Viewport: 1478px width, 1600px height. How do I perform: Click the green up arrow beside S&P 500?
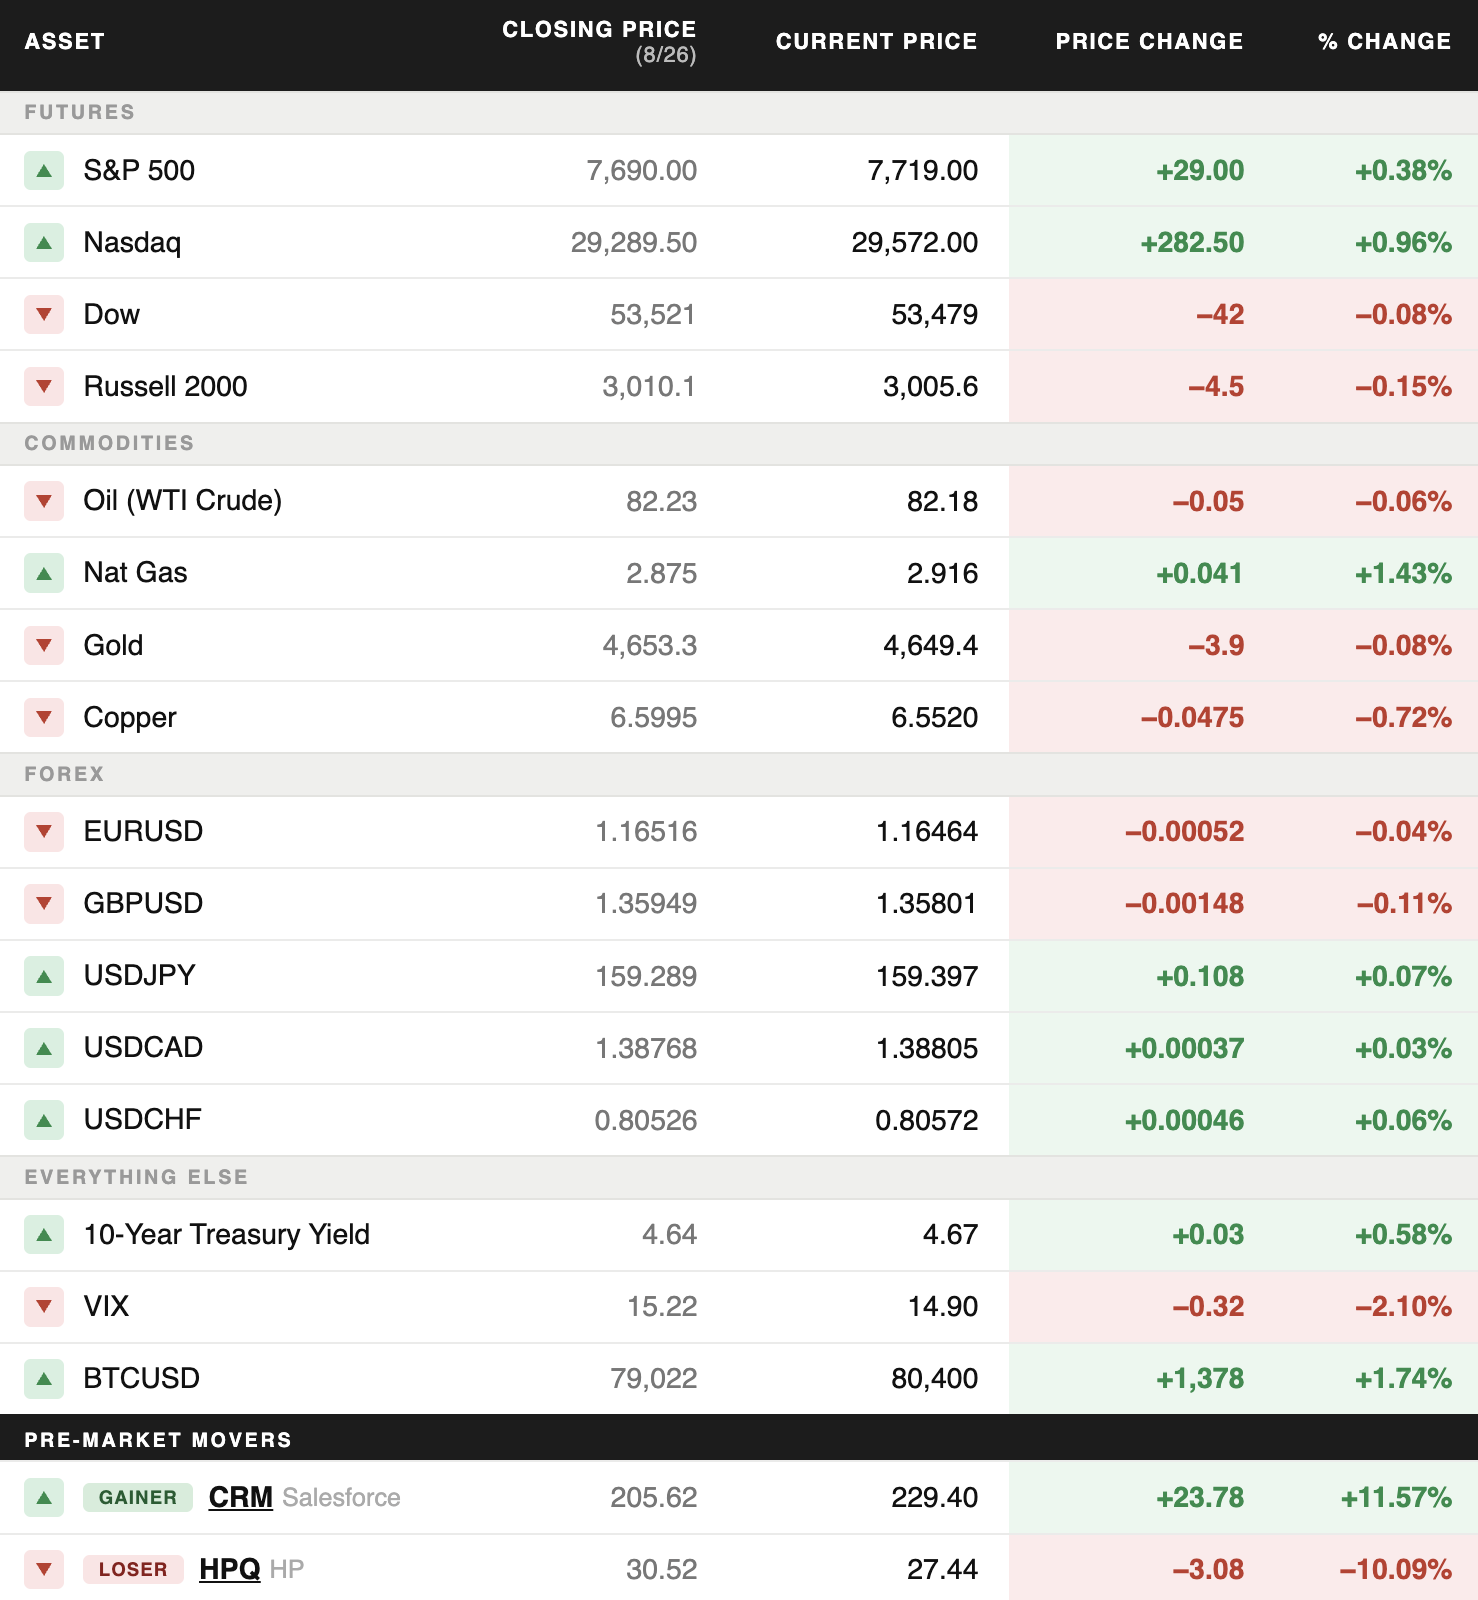(x=44, y=171)
